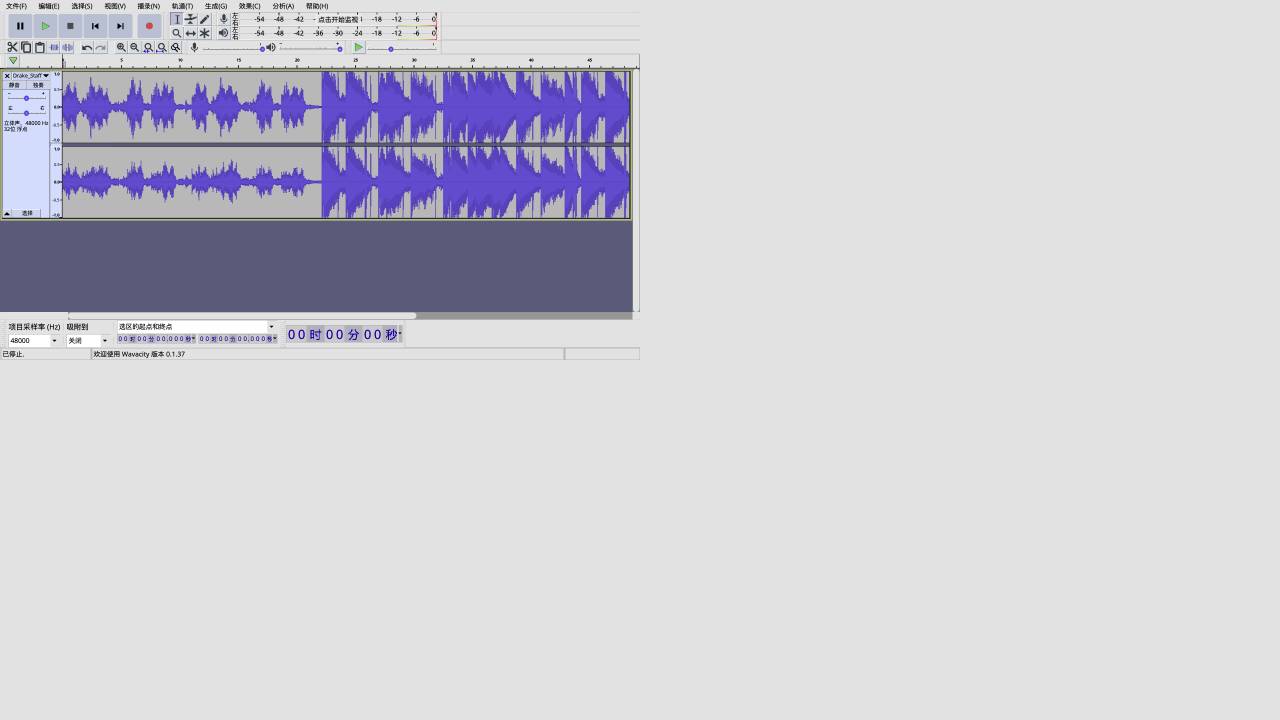Fit entire project in window
Viewport: 1280px width, 720px height.
tap(162, 47)
